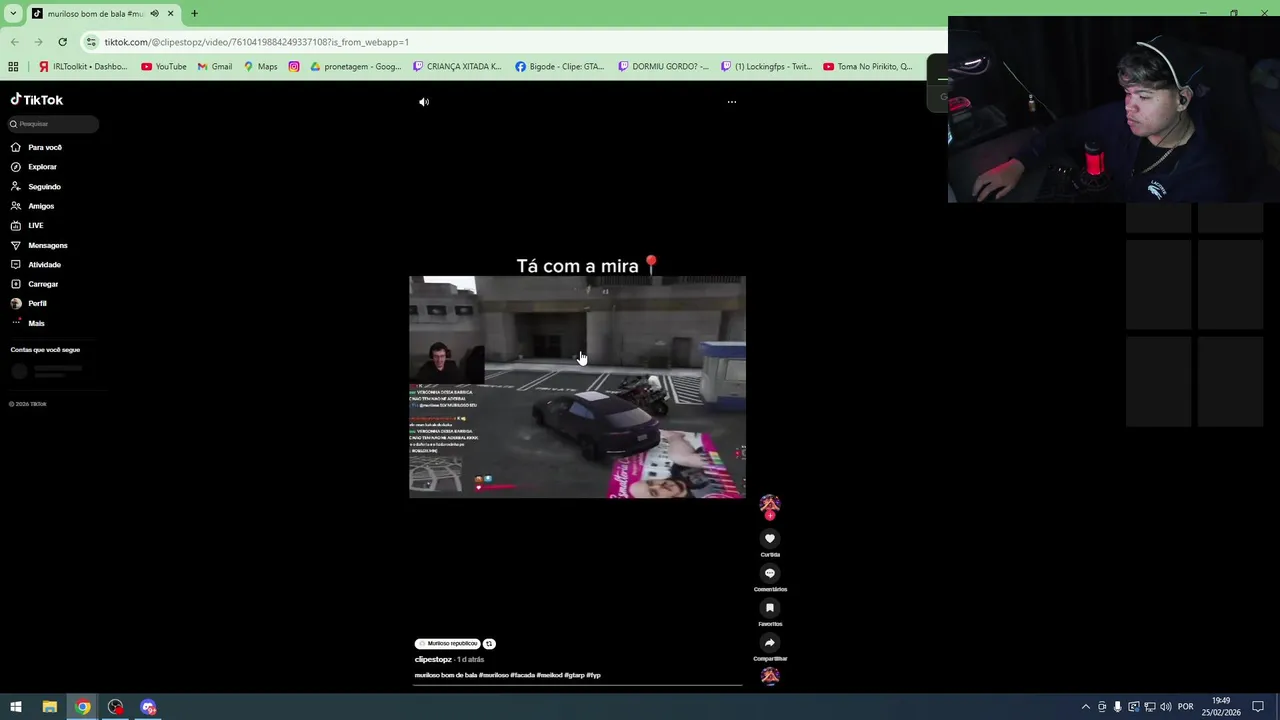Go back in Chrome history
The height and width of the screenshot is (720, 1280).
tap(14, 42)
